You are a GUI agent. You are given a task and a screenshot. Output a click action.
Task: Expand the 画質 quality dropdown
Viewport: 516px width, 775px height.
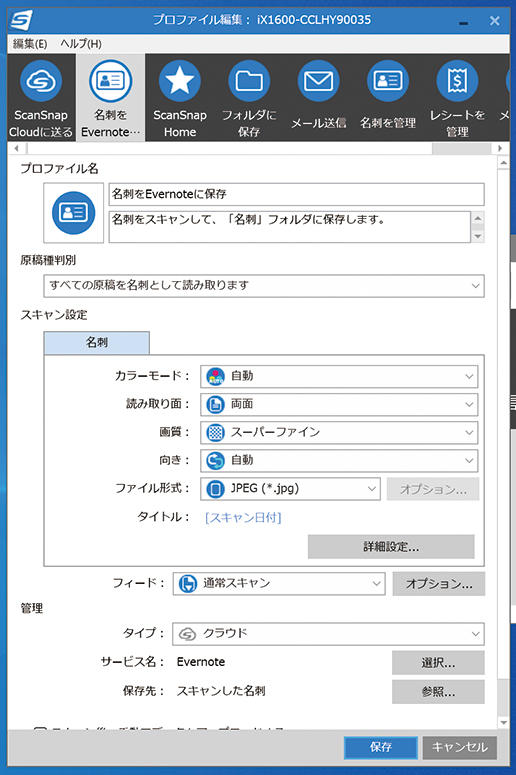click(339, 433)
